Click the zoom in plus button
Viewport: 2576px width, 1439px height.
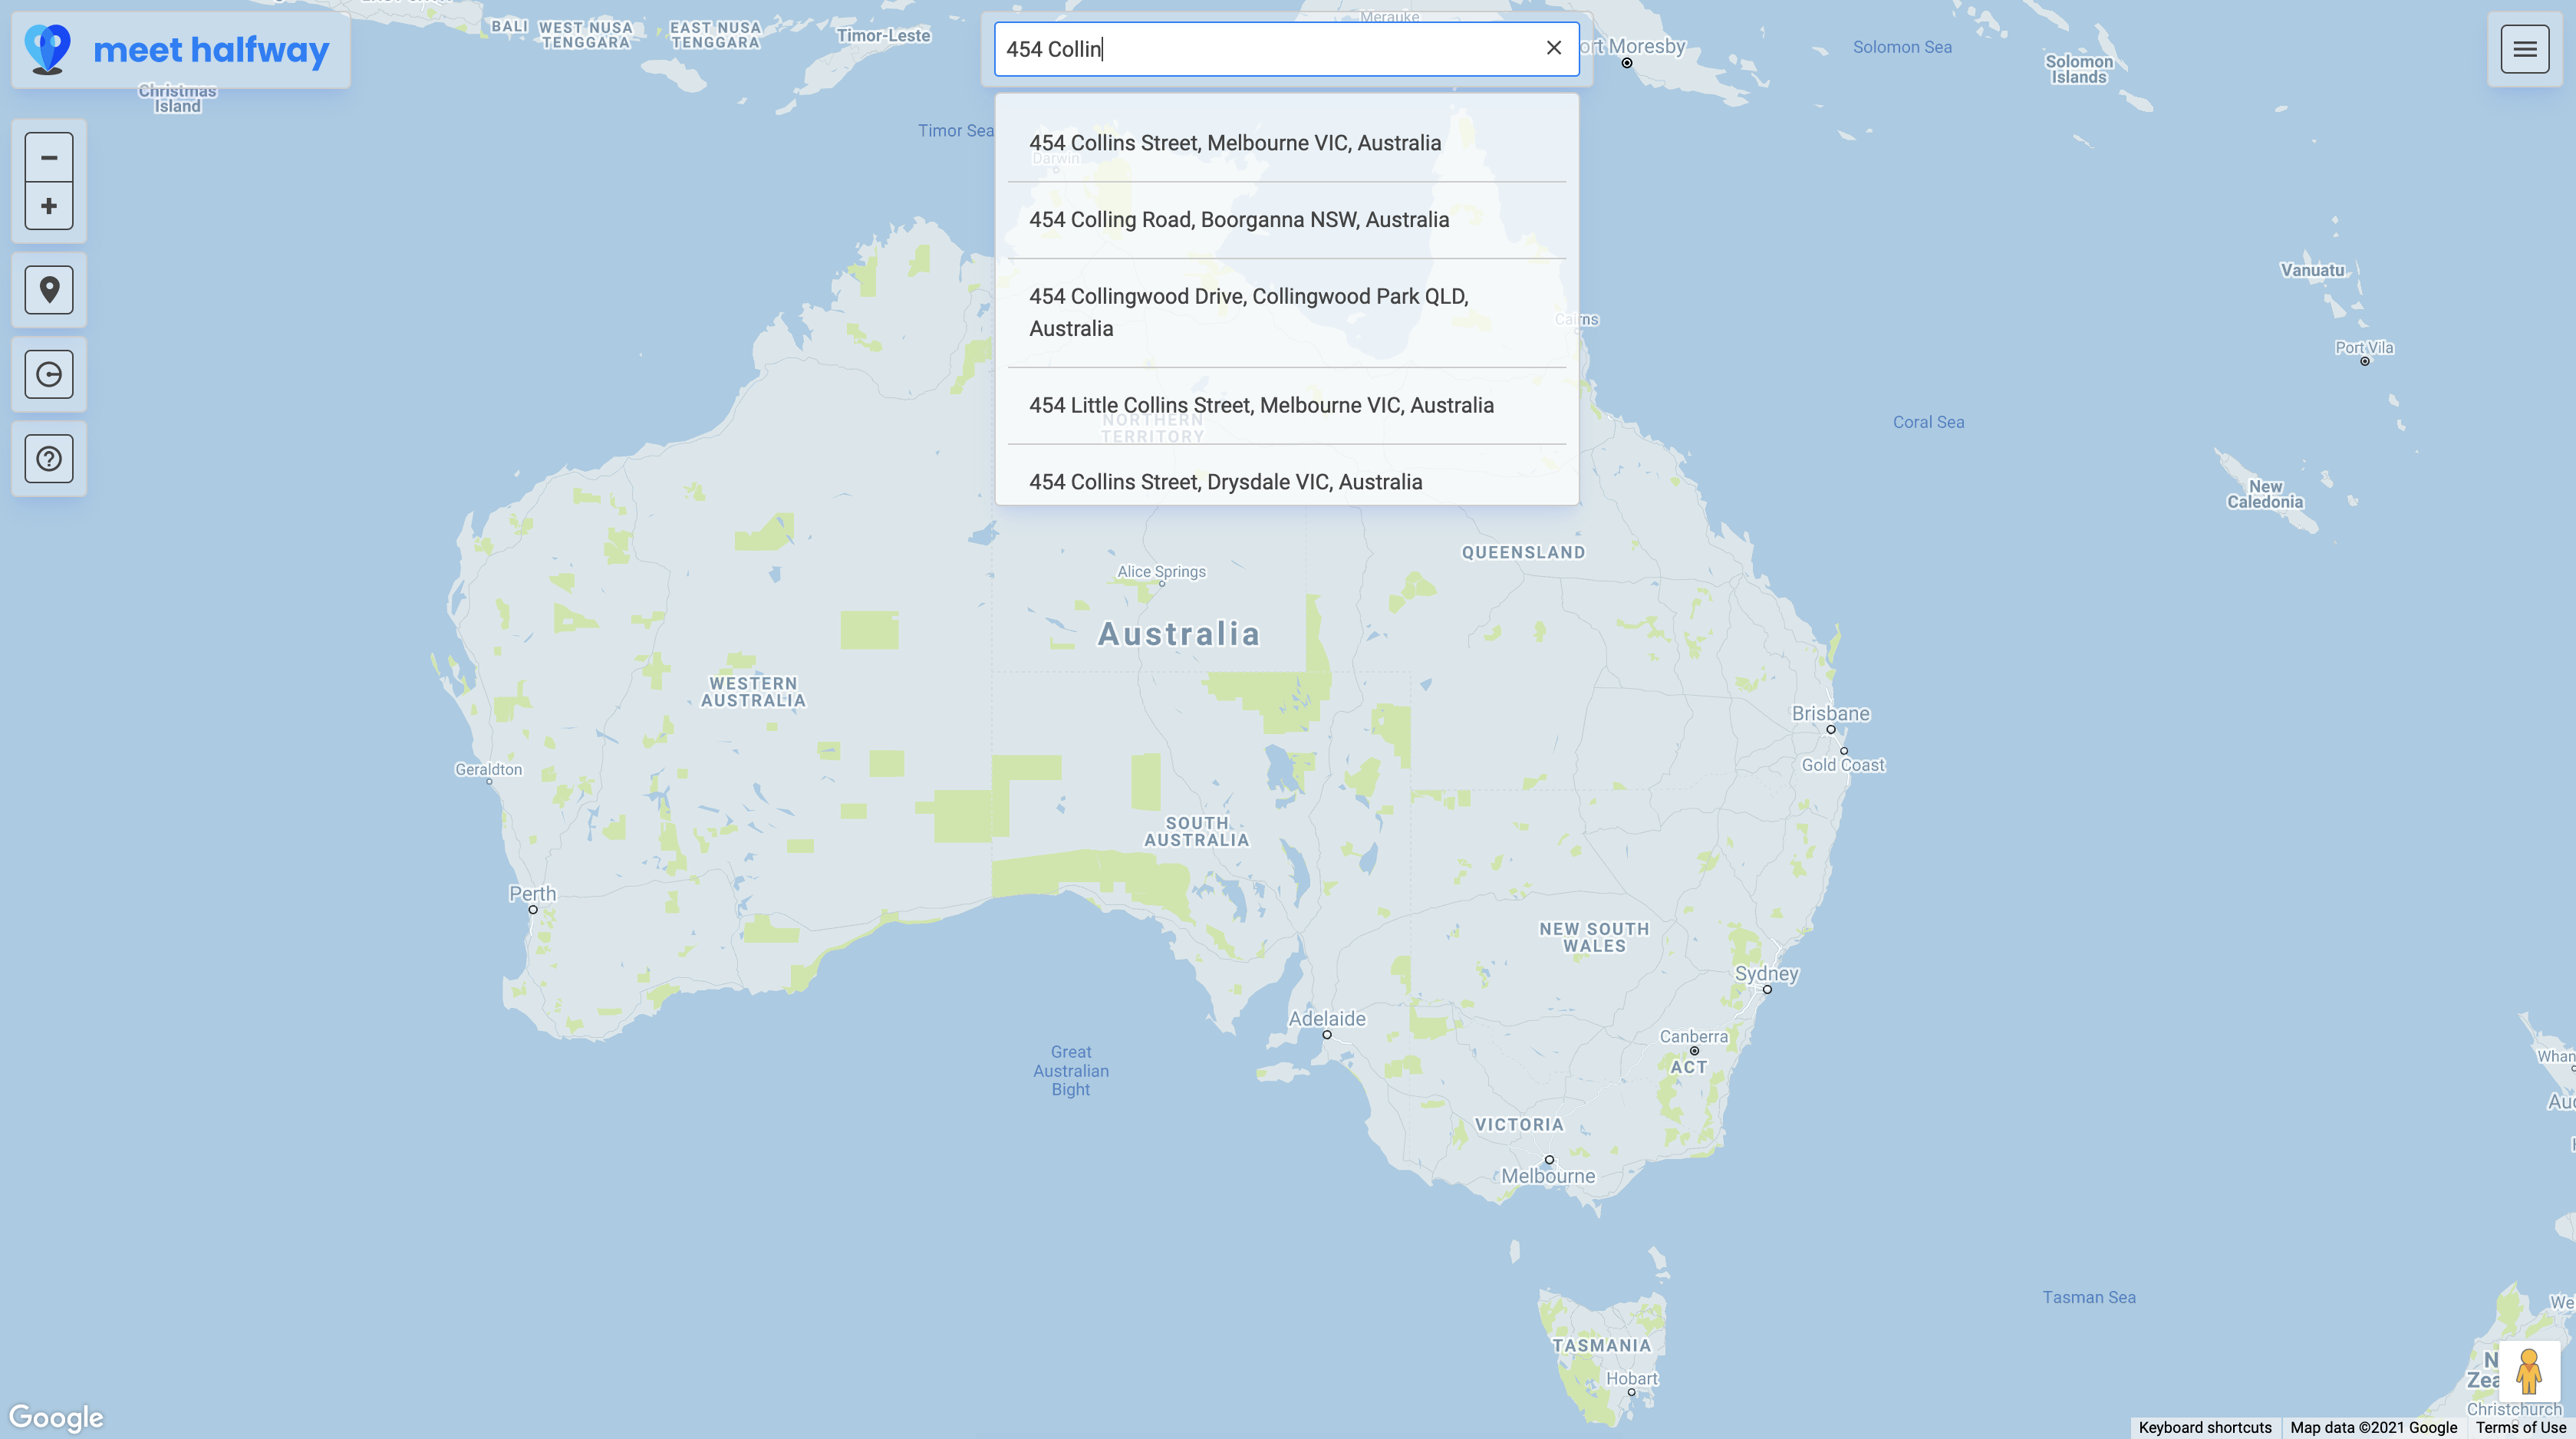point(49,206)
